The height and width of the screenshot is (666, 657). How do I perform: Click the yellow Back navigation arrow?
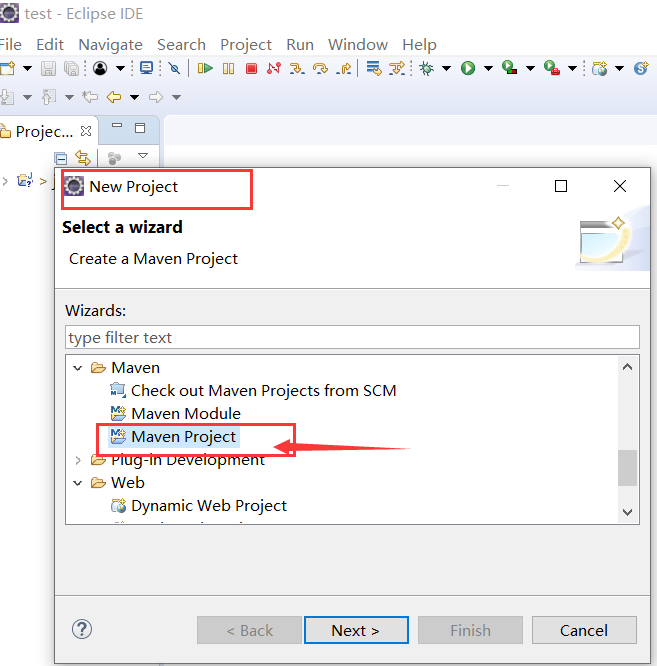click(114, 97)
